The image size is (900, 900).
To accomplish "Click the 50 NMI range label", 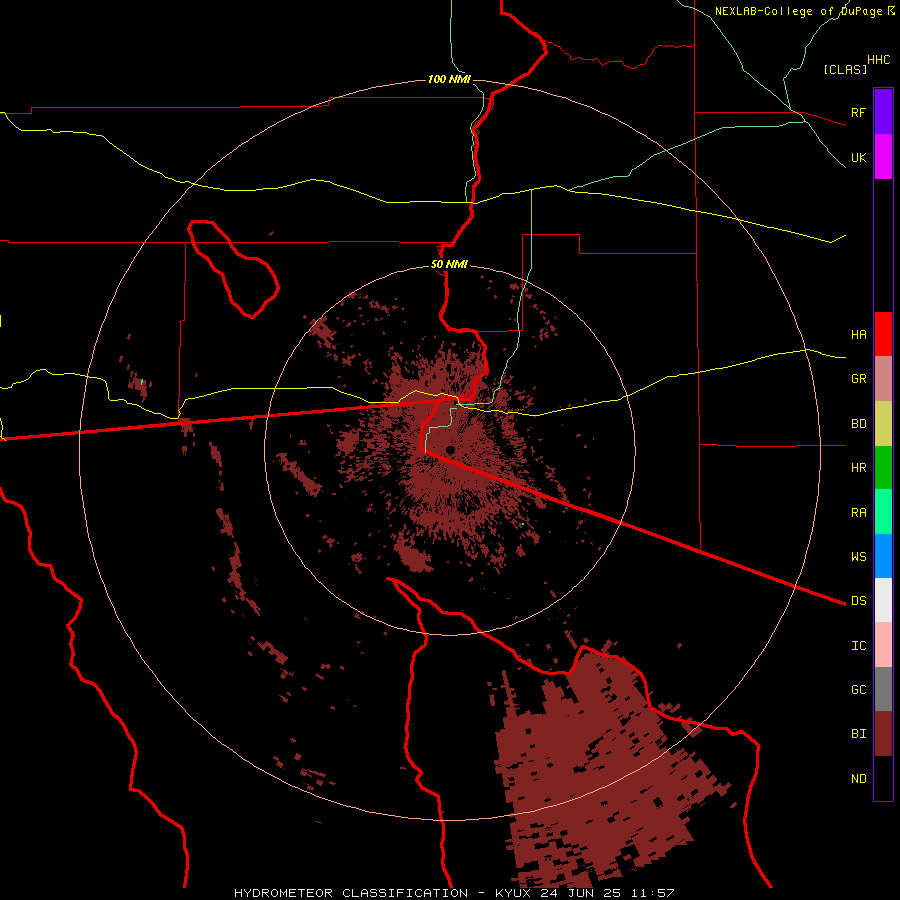I will click(x=449, y=264).
